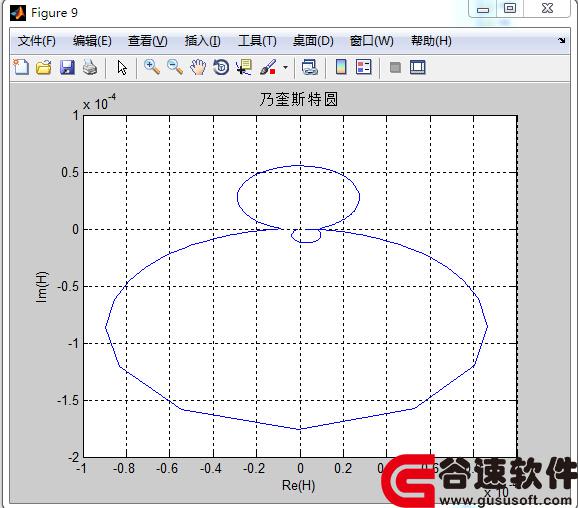Select the Brush data tool
This screenshot has height=508, width=578.
(x=268, y=68)
